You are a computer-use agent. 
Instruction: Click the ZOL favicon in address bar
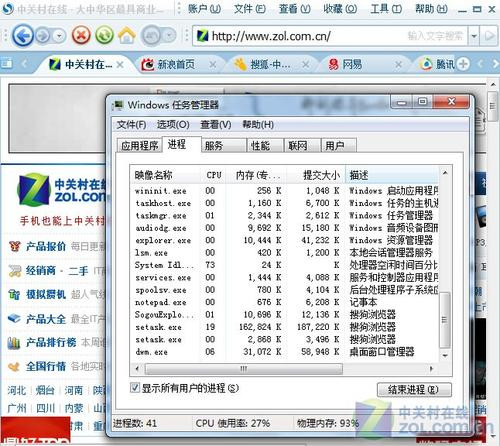[202, 36]
